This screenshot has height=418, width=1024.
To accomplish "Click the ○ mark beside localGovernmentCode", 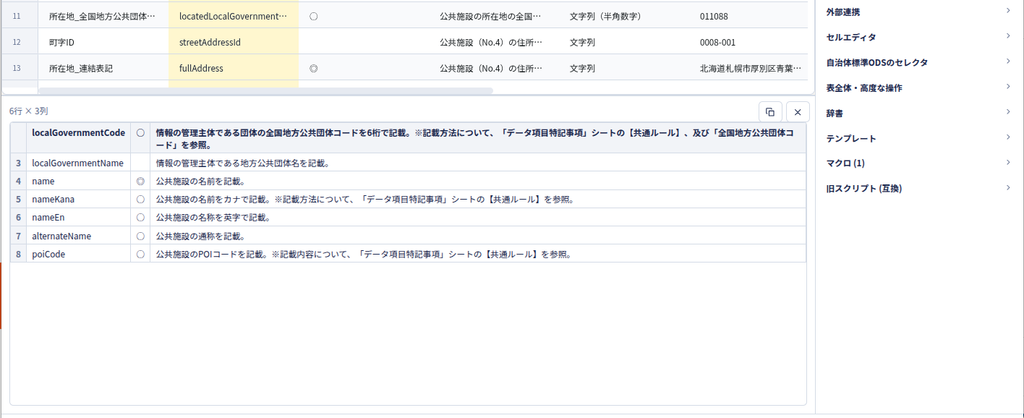I will 140,133.
